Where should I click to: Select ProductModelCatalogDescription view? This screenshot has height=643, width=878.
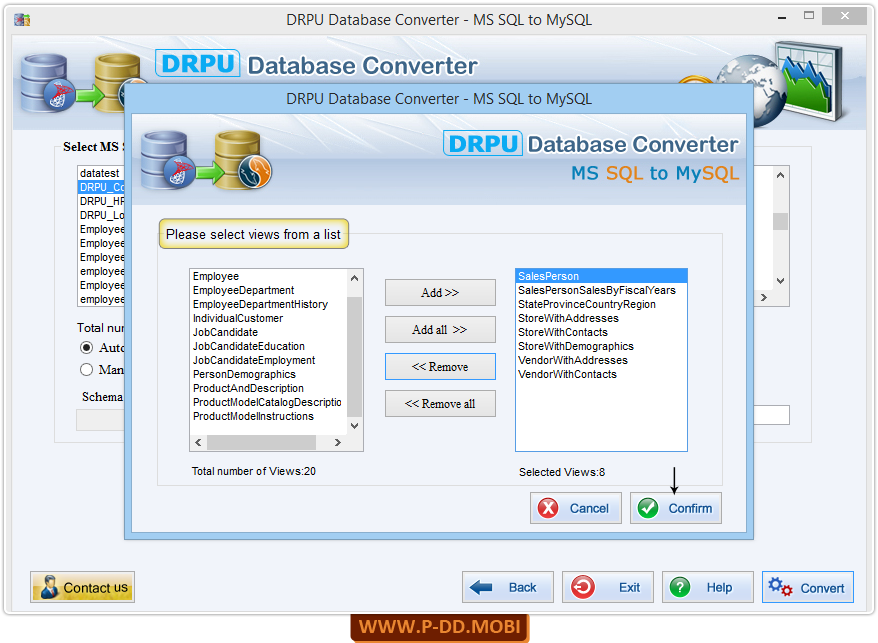click(x=267, y=402)
